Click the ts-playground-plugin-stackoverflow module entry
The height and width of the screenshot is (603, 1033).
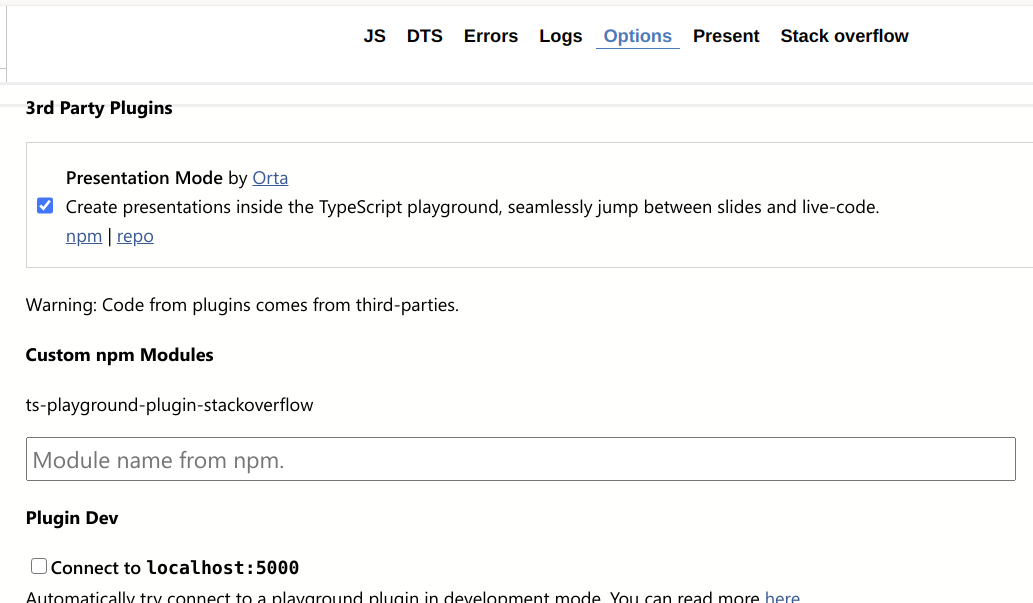pos(169,405)
